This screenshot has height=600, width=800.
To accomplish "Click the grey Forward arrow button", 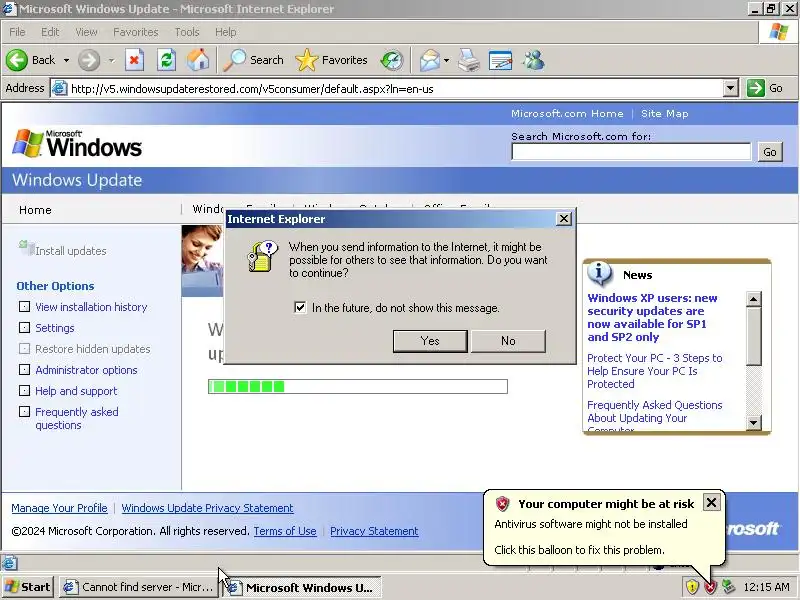I will point(89,60).
